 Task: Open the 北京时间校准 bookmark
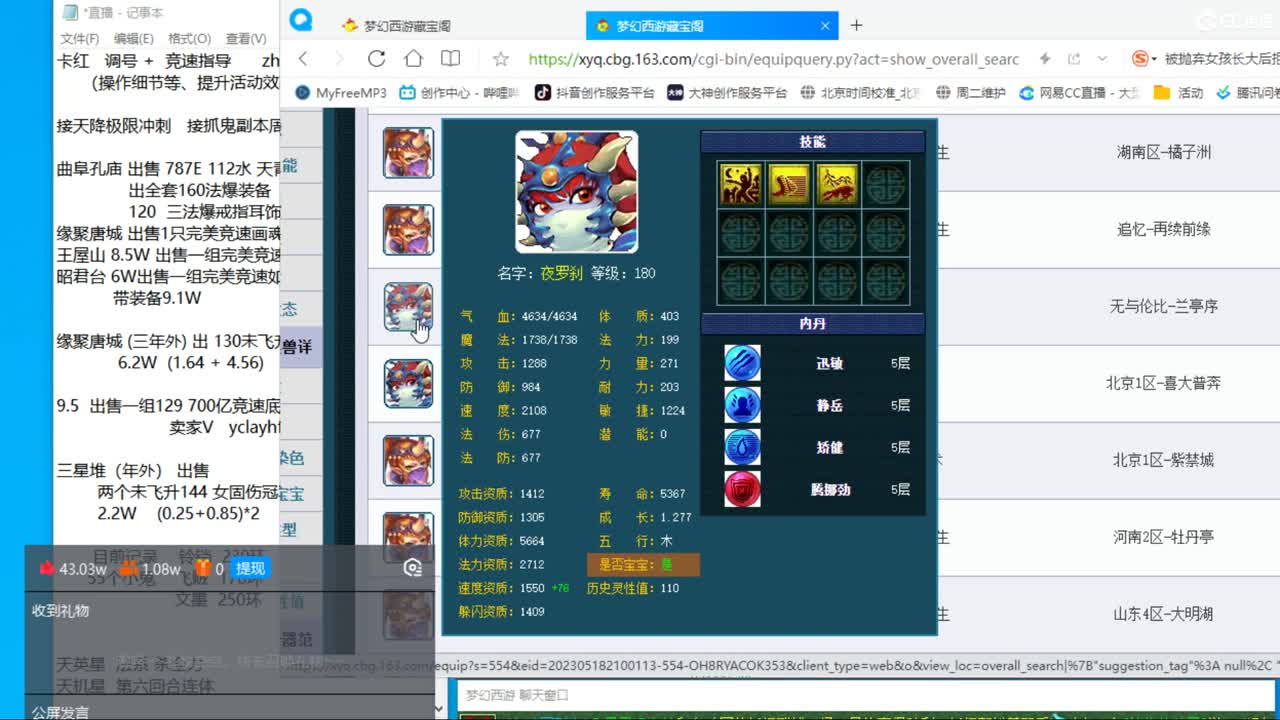pyautogui.click(x=860, y=93)
